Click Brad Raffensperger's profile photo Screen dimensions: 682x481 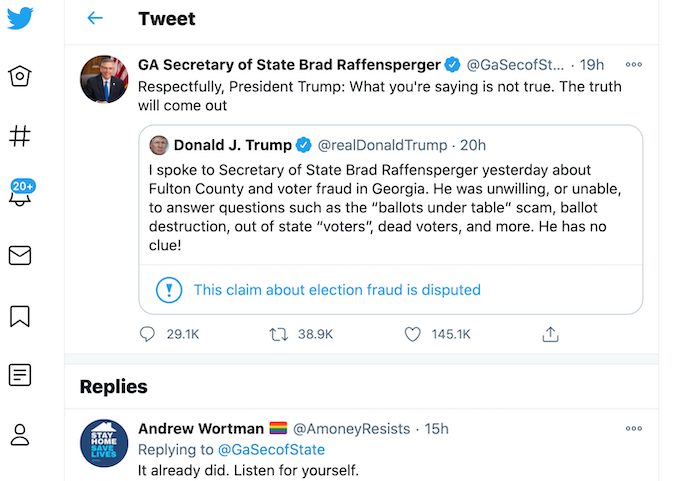104,80
